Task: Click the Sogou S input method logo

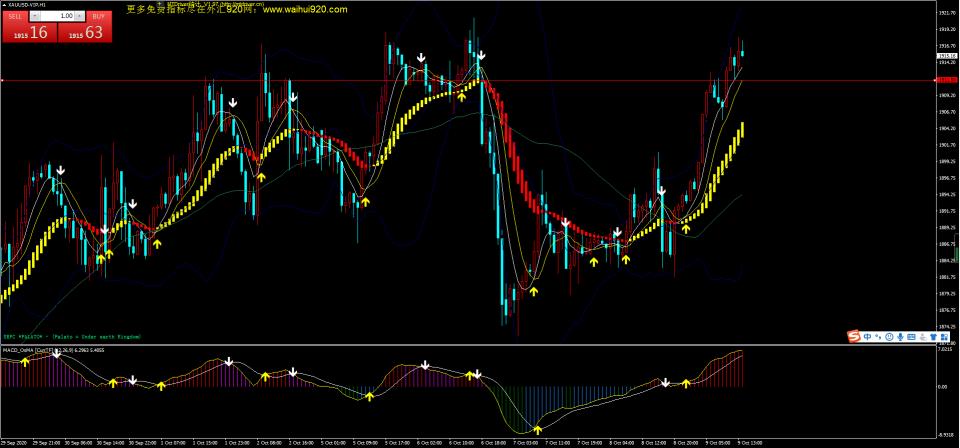Action: coord(854,337)
